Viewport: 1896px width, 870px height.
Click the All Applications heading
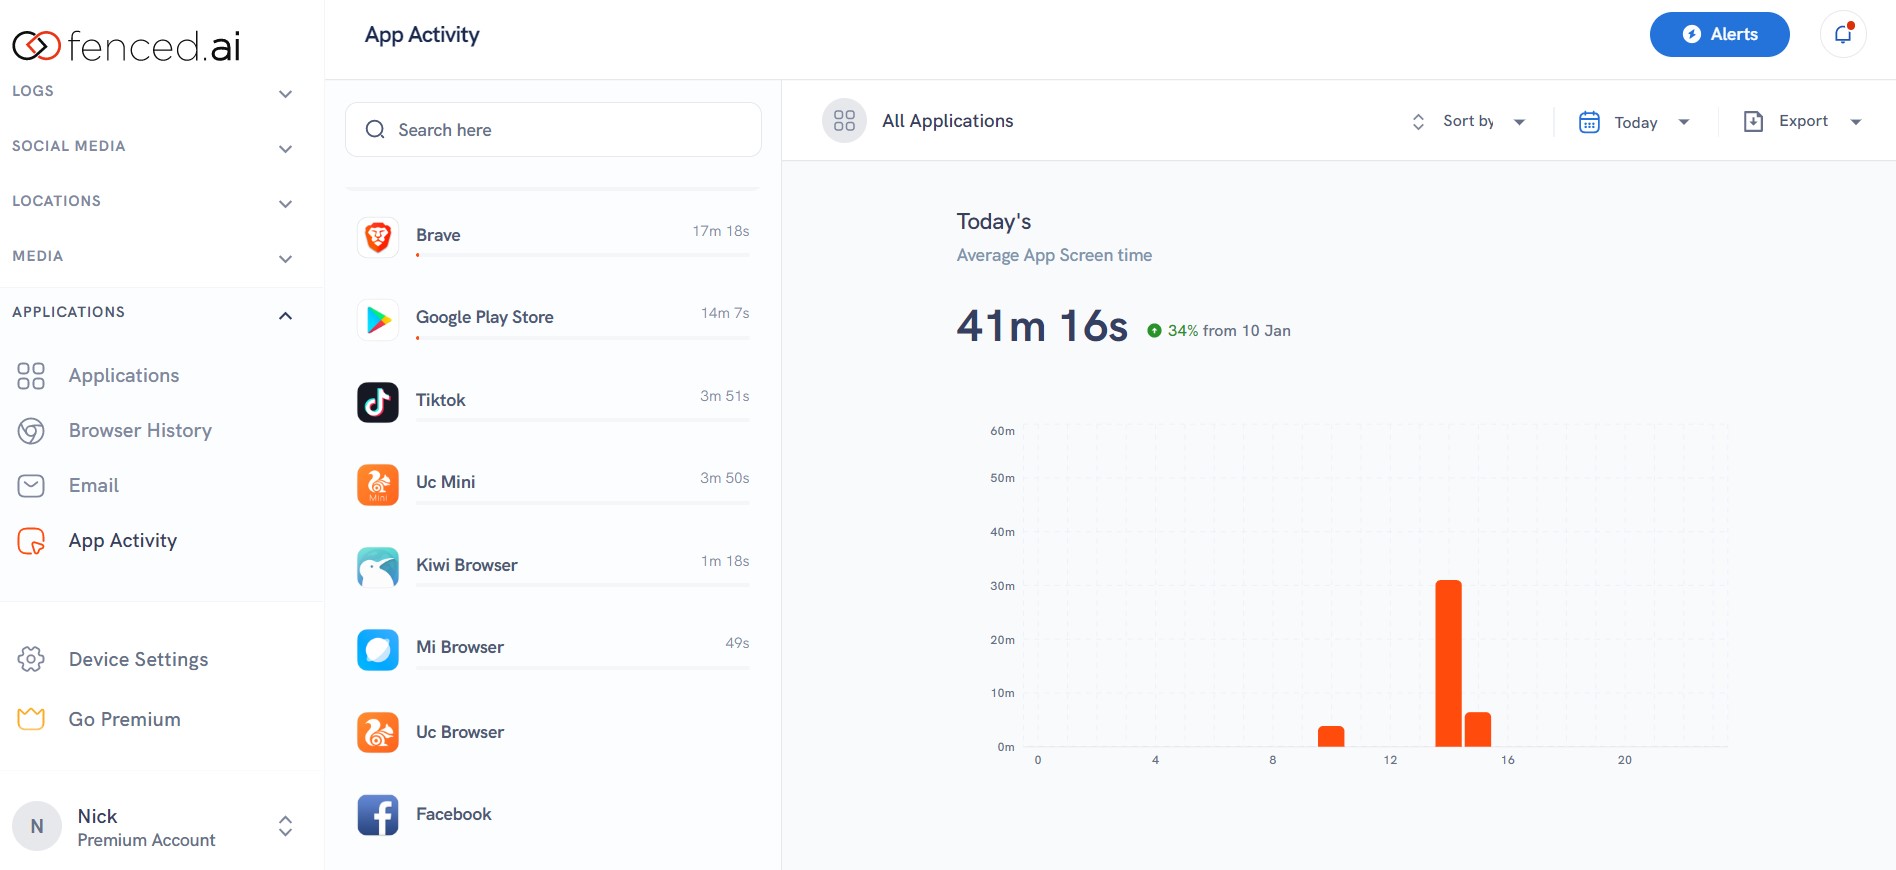pos(948,121)
